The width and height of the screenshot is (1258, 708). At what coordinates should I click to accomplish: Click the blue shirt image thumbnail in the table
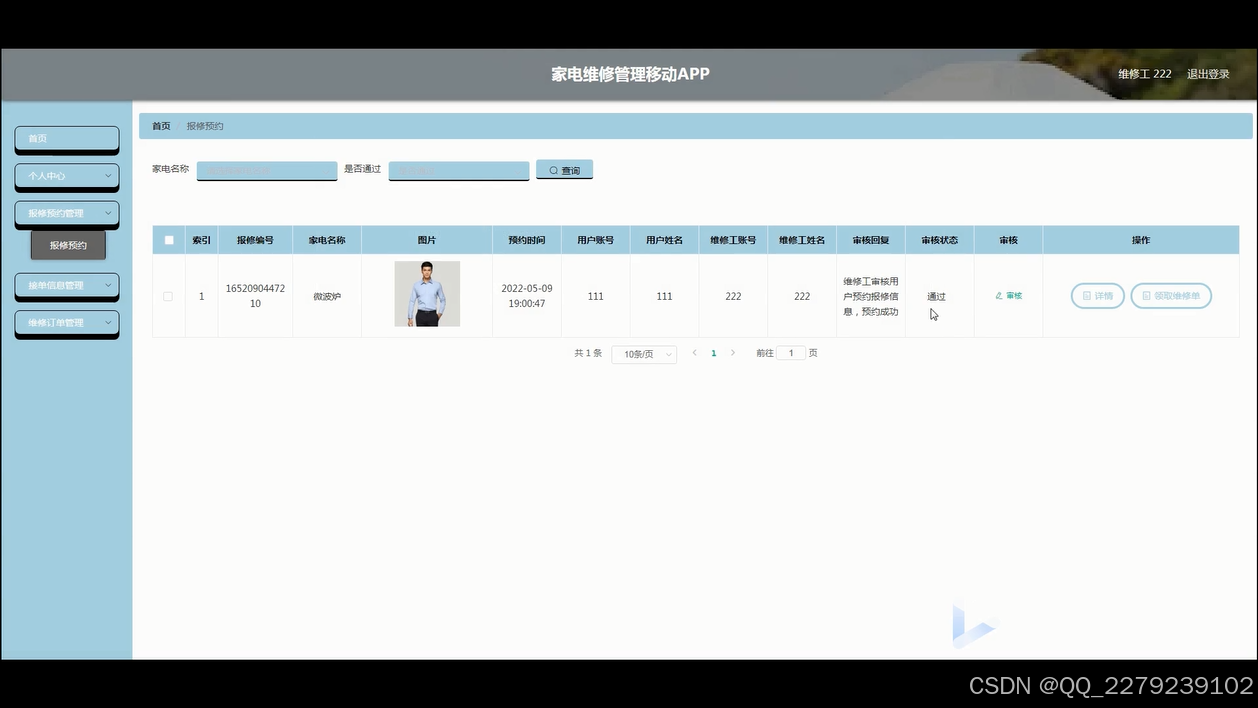coord(427,293)
